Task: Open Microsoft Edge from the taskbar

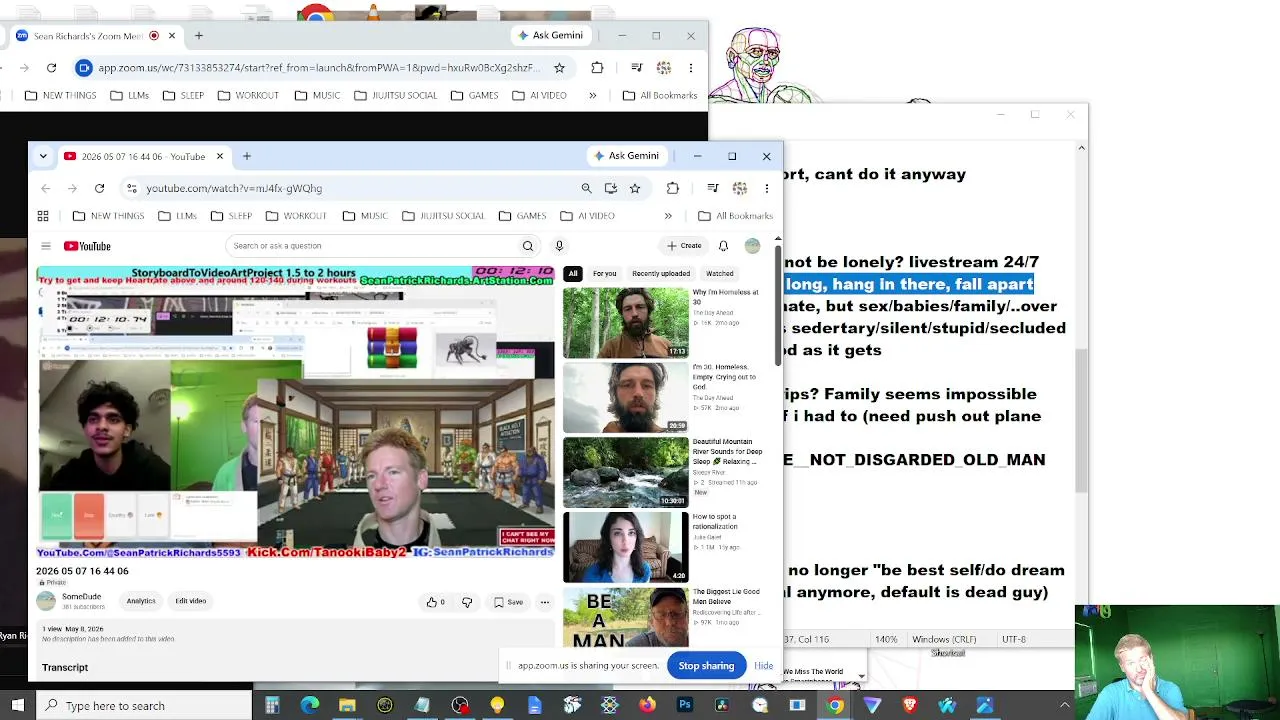Action: (310, 706)
